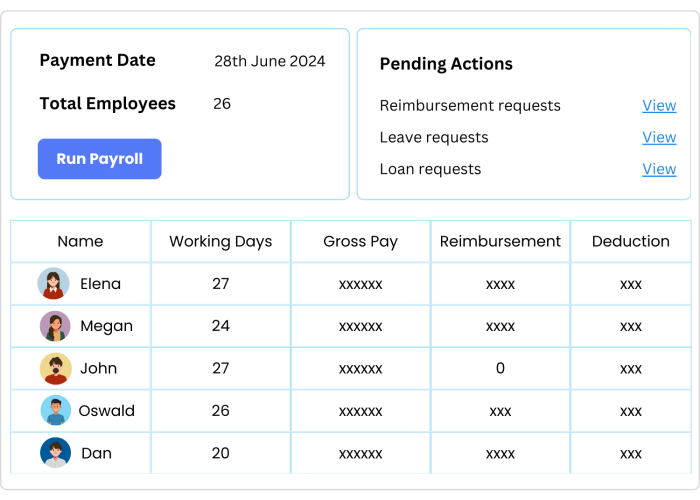Click Oswald's name in the table
The width and height of the screenshot is (700, 500).
point(106,411)
